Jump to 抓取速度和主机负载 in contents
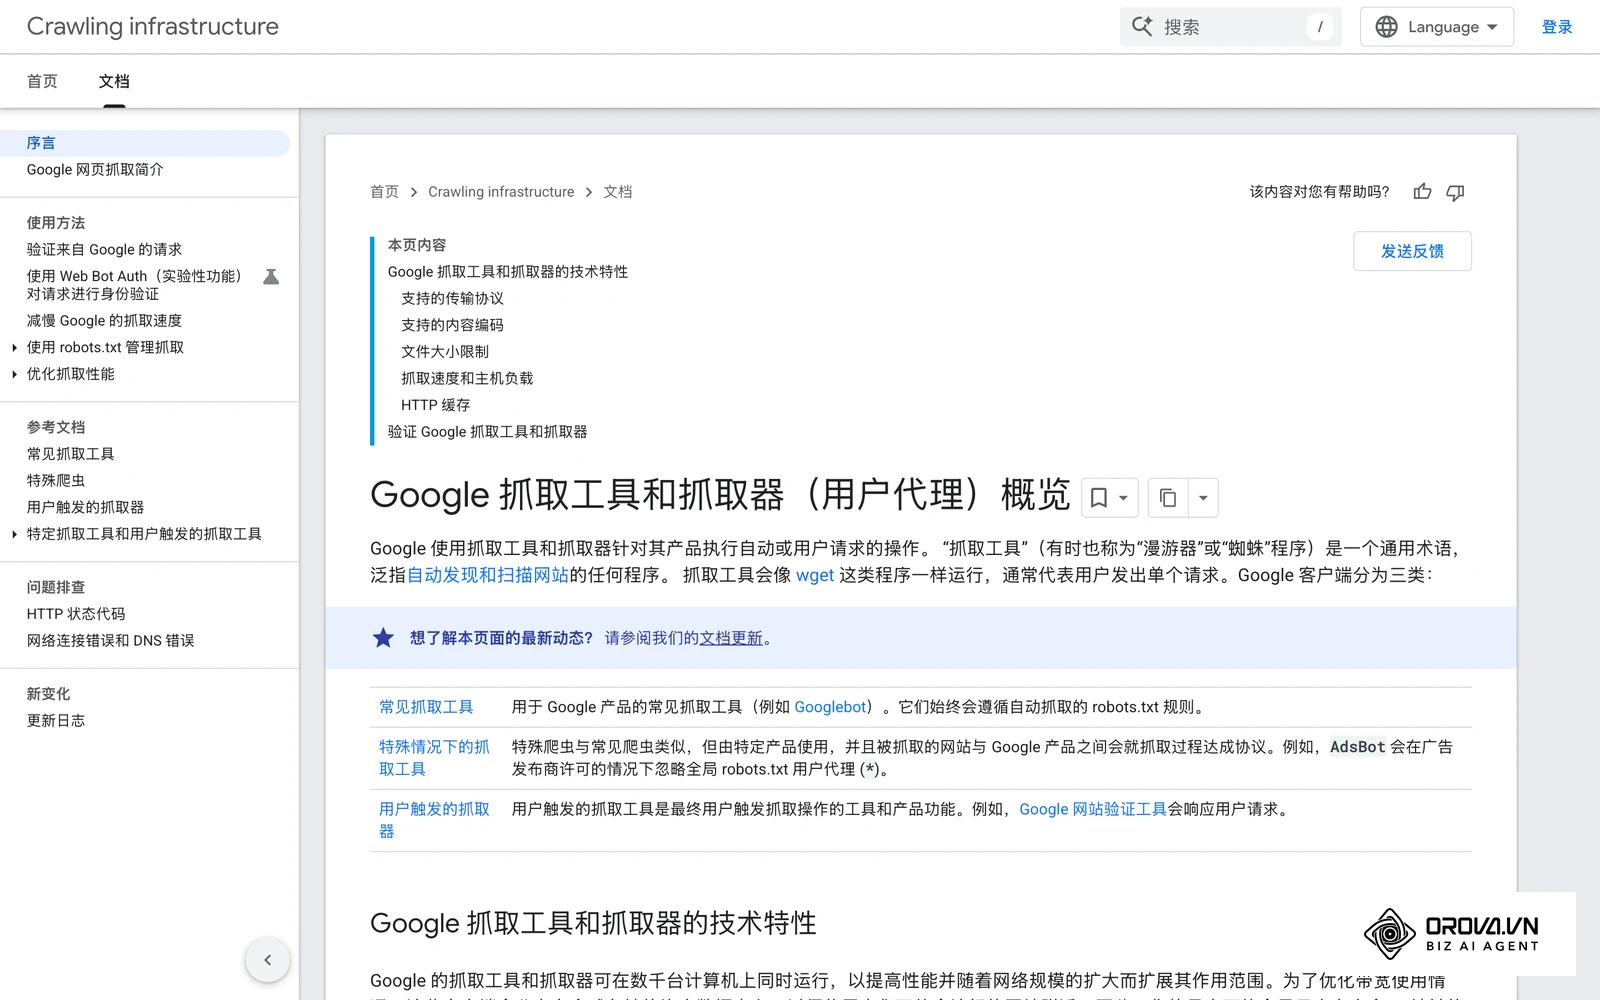Viewport: 1600px width, 1000px height. coord(467,379)
